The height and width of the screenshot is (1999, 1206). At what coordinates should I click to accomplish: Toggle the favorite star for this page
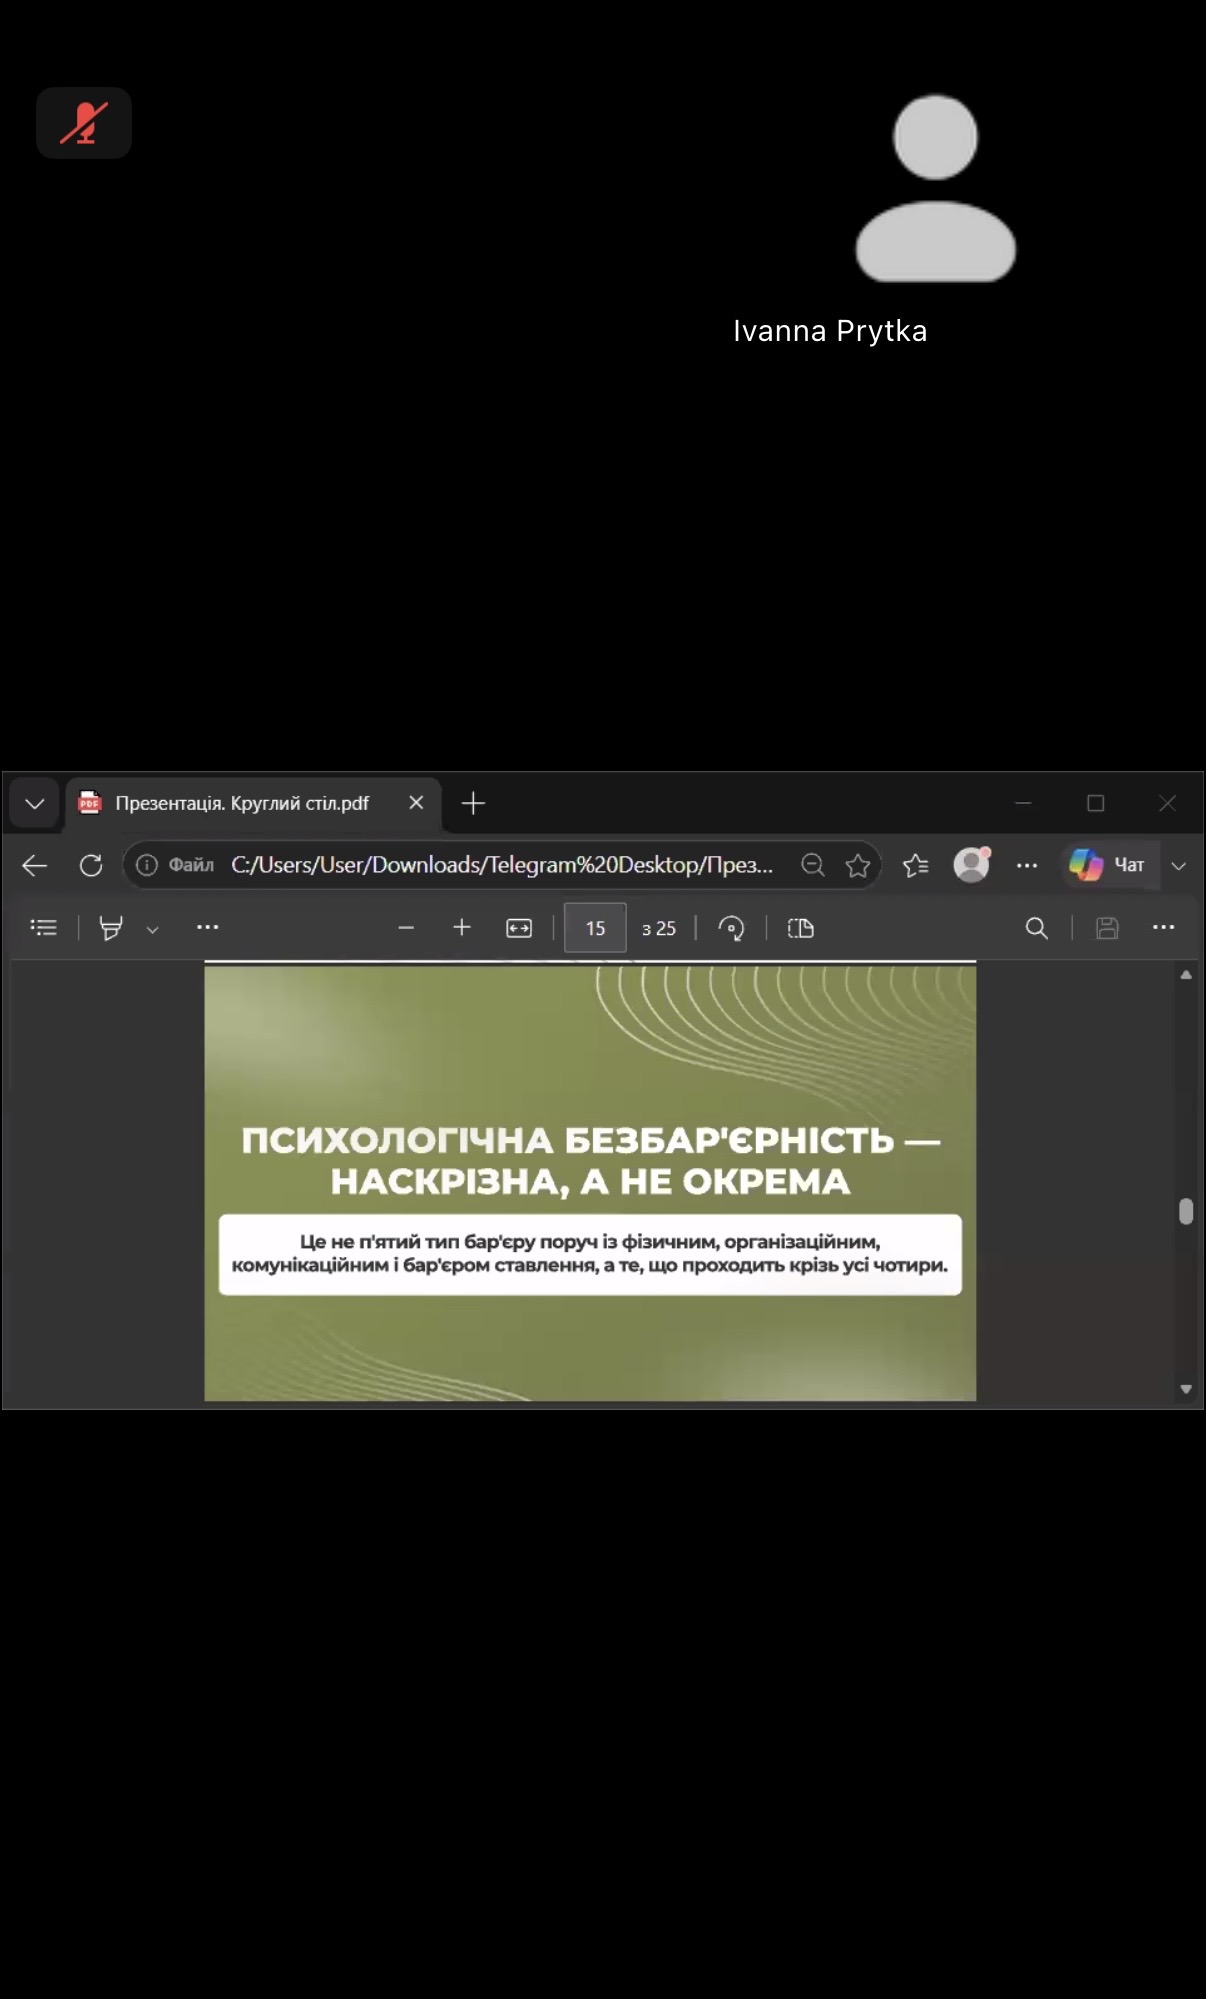(x=858, y=865)
